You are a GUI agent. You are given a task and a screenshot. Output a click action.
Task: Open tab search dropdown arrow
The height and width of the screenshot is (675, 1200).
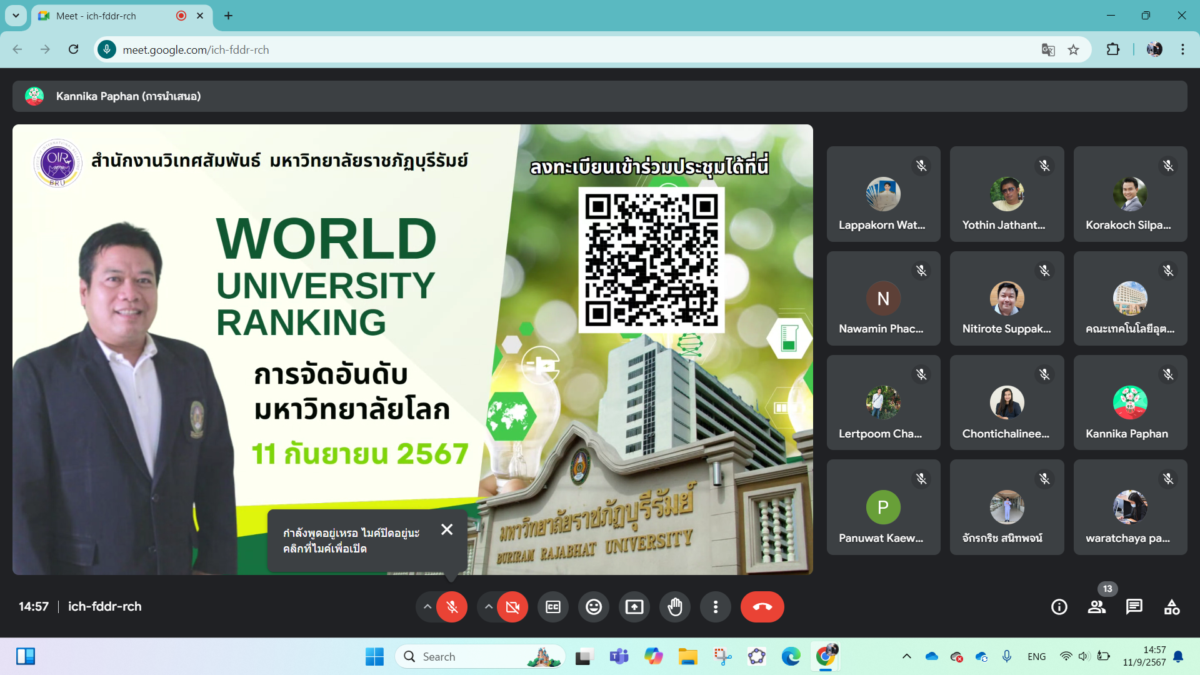click(16, 15)
